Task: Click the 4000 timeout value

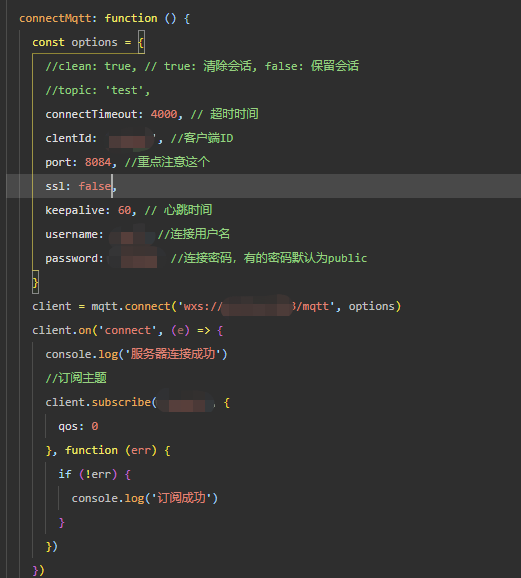Action: 164,114
